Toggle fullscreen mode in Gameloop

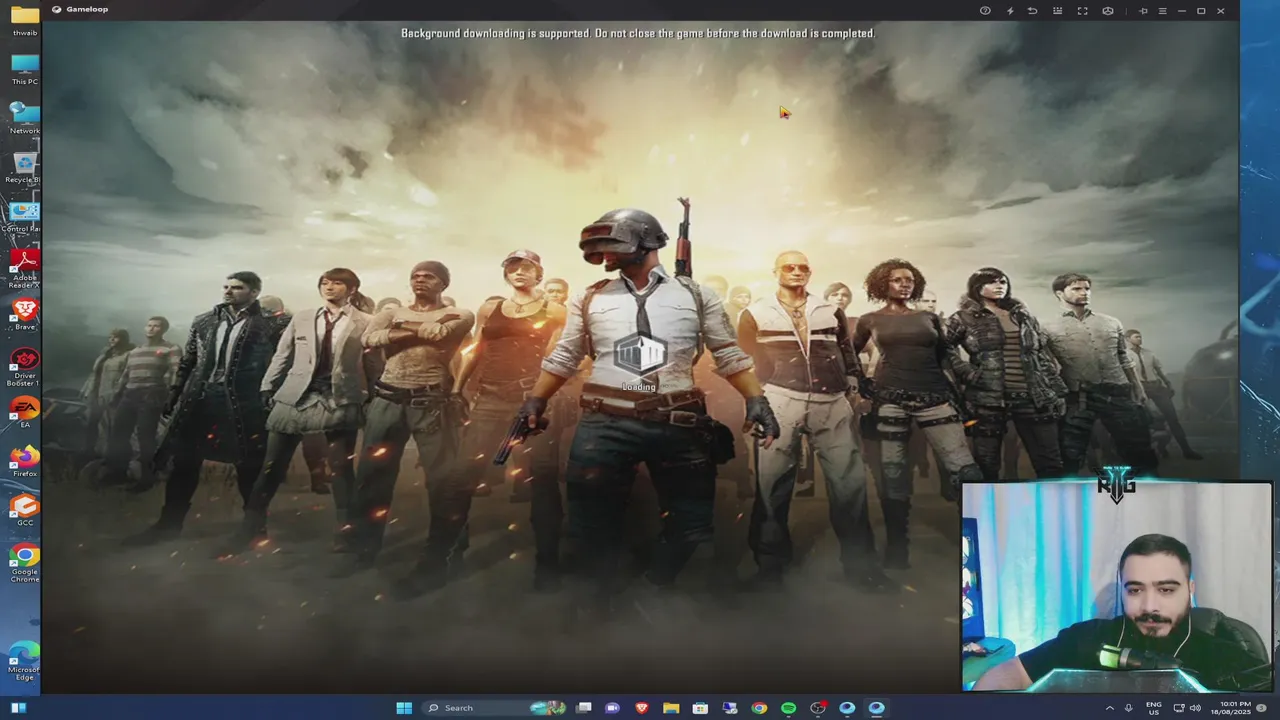click(1082, 11)
